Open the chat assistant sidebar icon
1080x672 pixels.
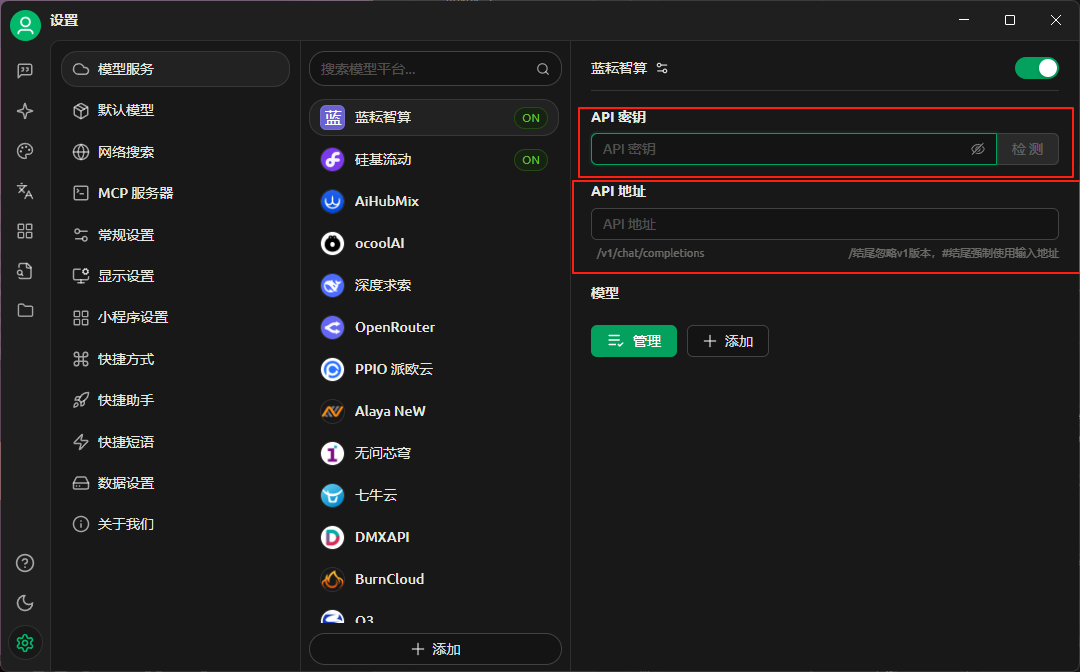[25, 71]
